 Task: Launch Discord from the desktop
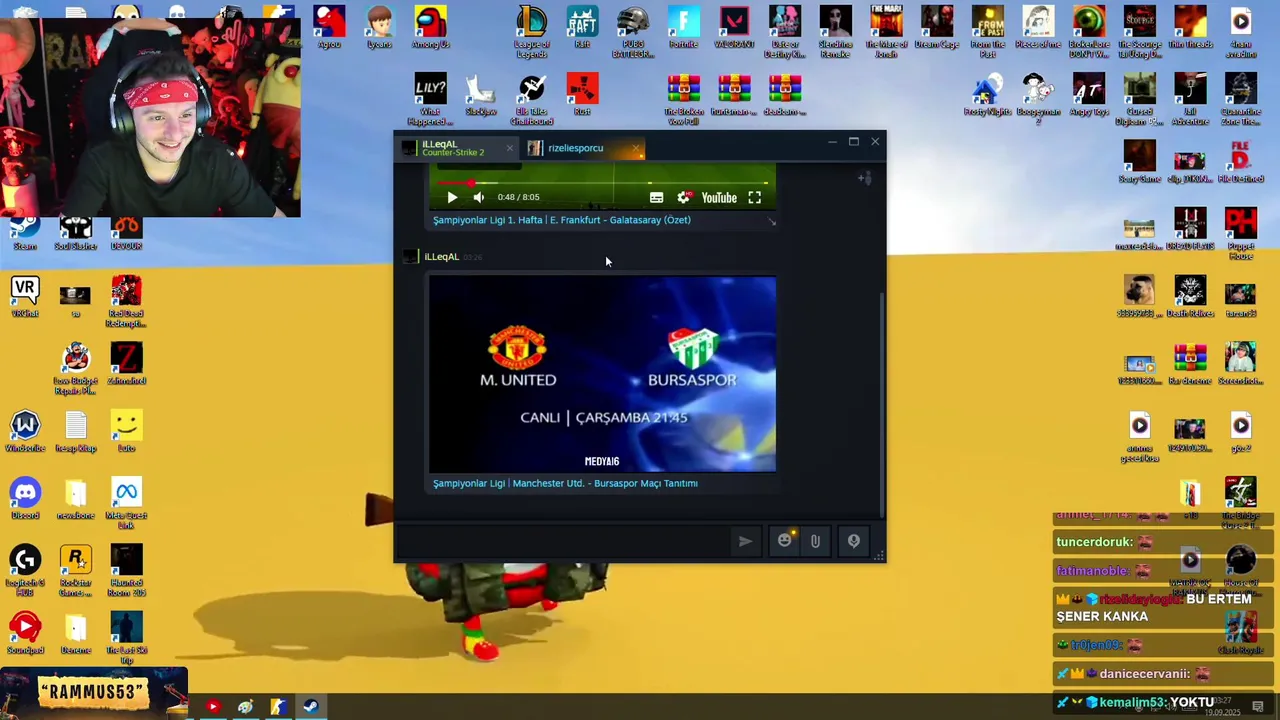point(25,498)
